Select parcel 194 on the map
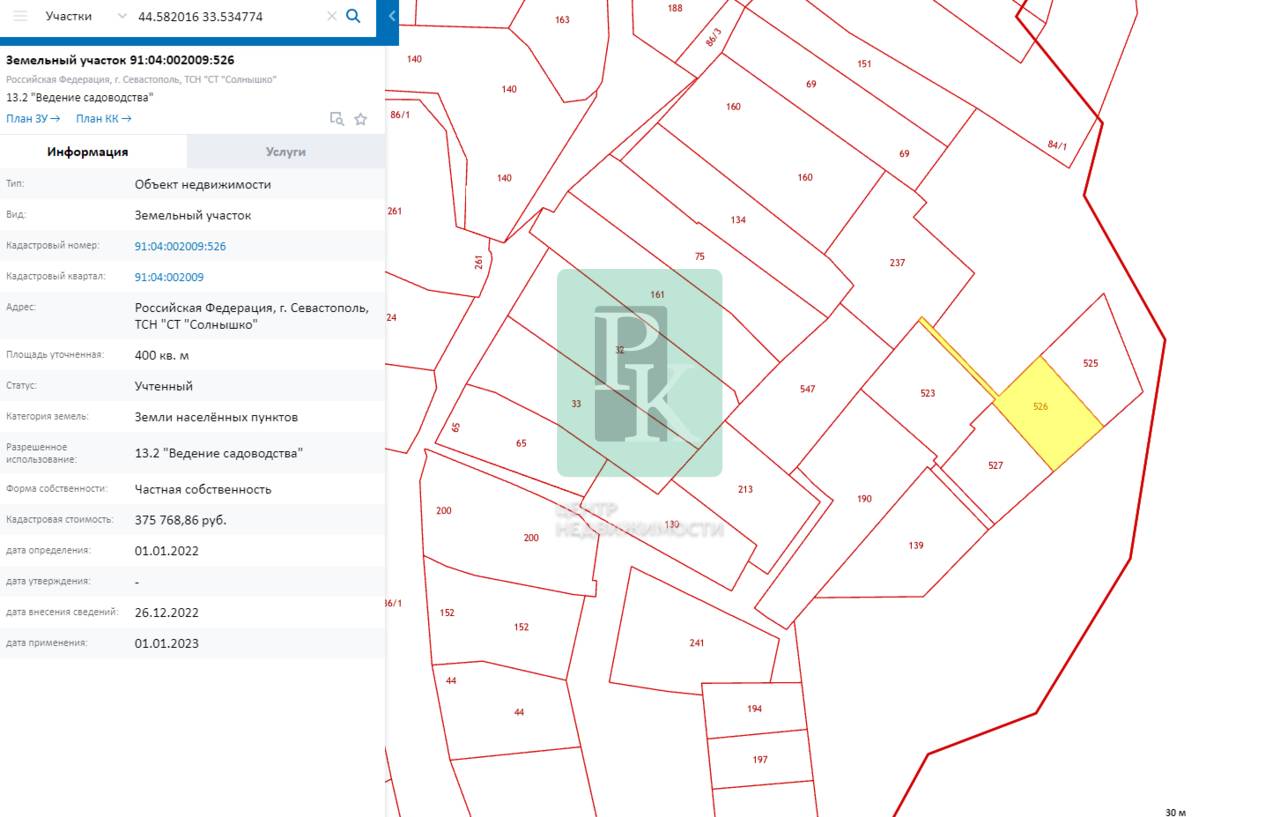Screen dimensions: 1280x817 pyautogui.click(x=754, y=709)
